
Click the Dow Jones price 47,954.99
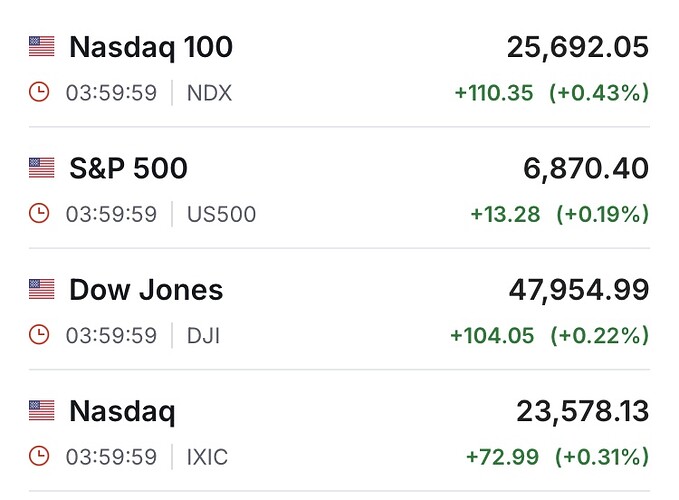579,290
